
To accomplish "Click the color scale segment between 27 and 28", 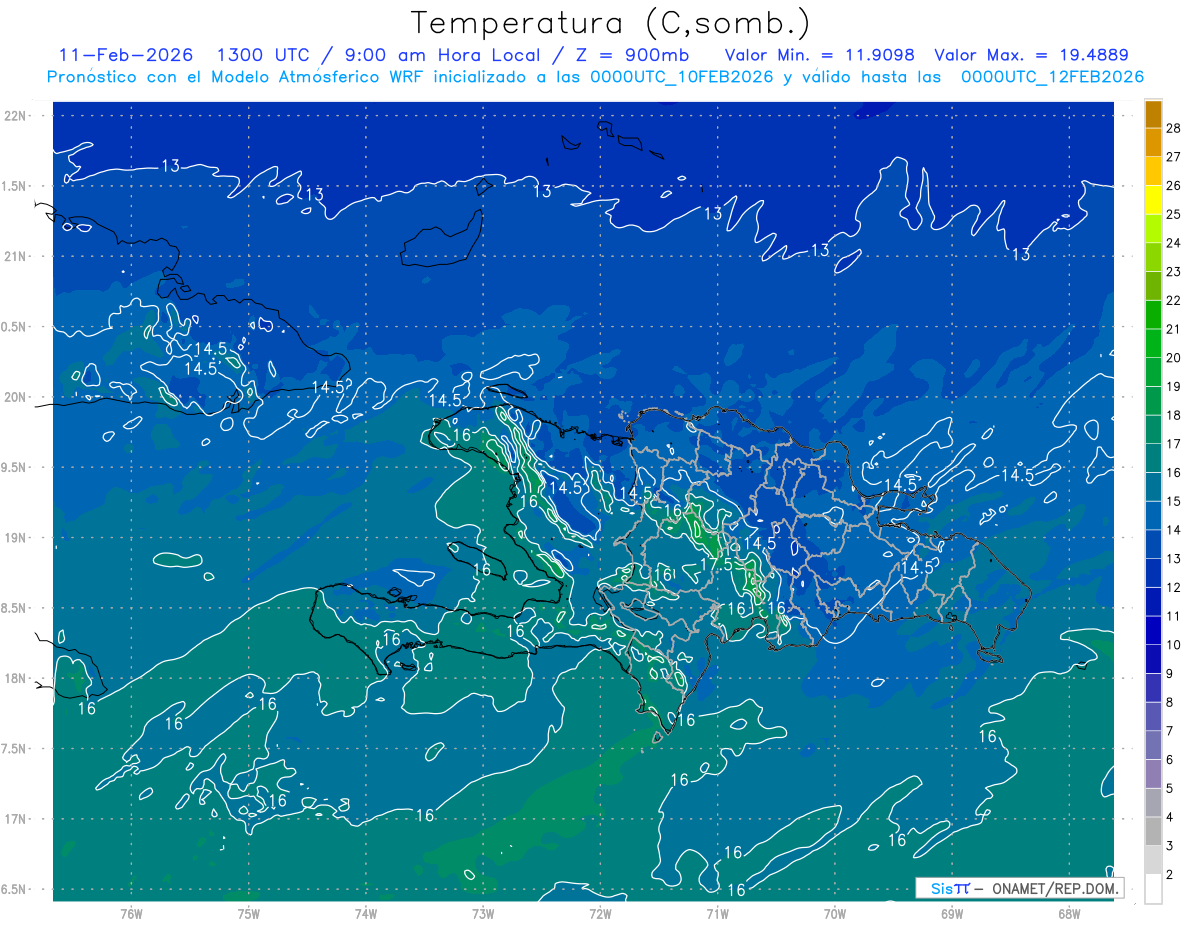I will 1153,143.
